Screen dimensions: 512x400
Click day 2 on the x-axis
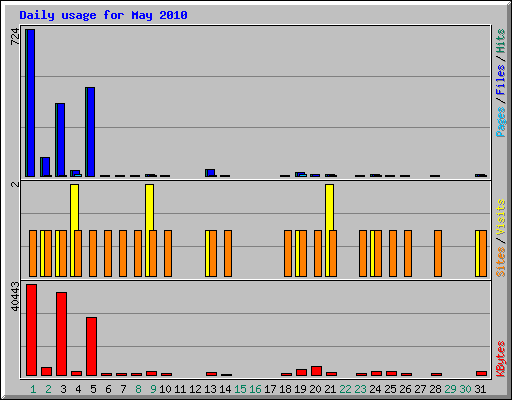tap(48, 389)
